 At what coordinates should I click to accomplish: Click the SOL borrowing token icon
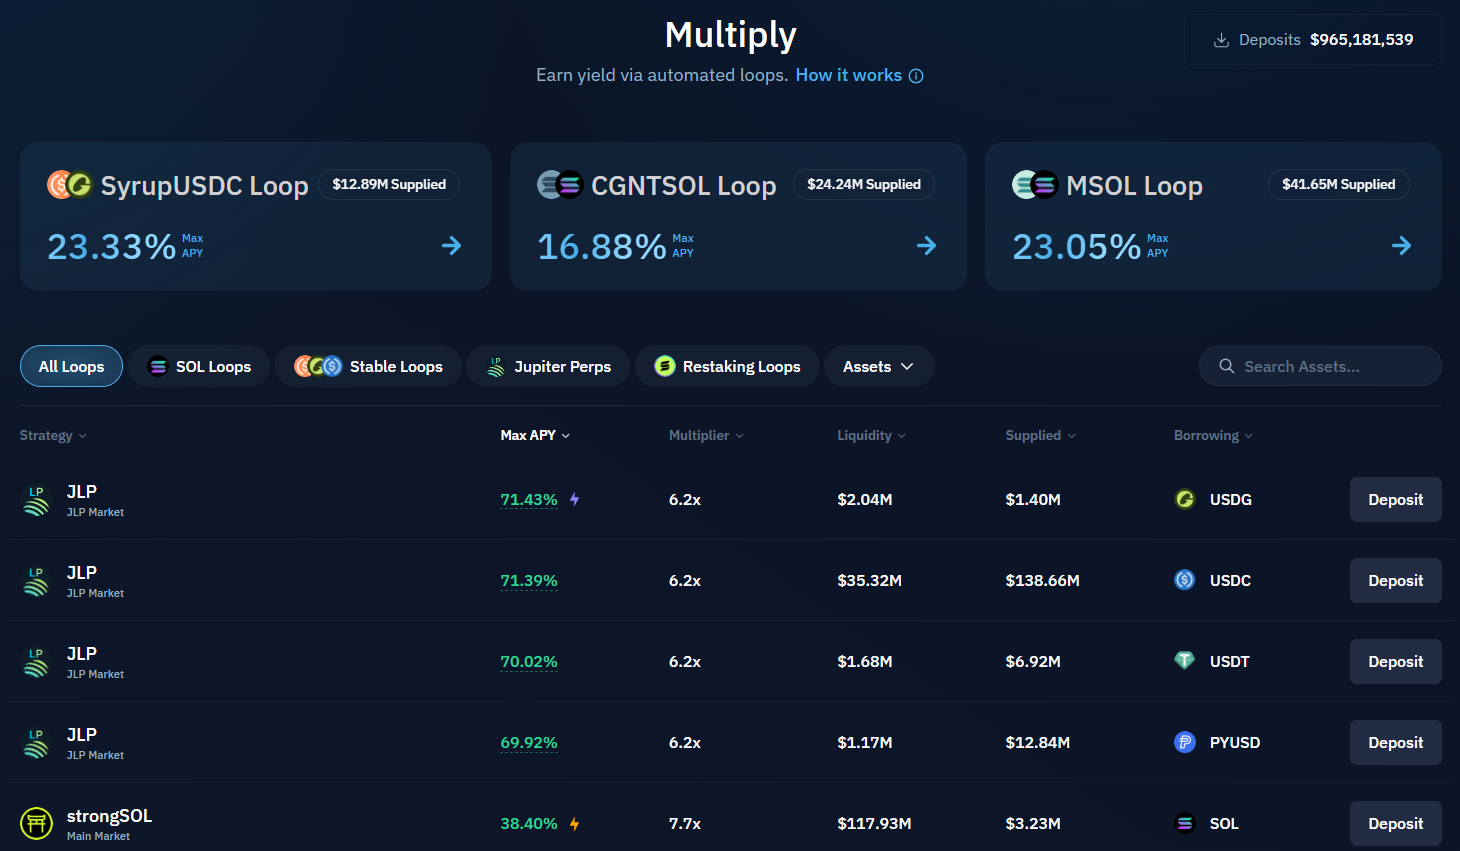pyautogui.click(x=1185, y=823)
